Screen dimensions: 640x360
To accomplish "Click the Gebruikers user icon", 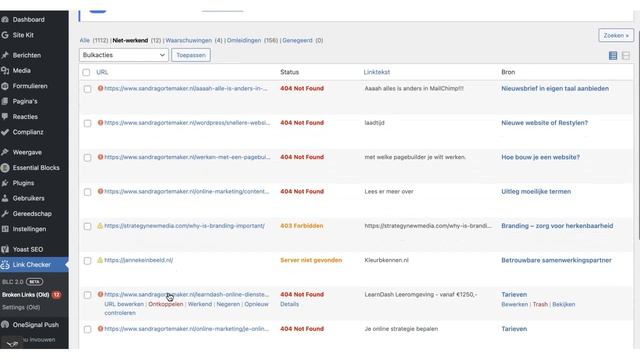I will (5, 198).
